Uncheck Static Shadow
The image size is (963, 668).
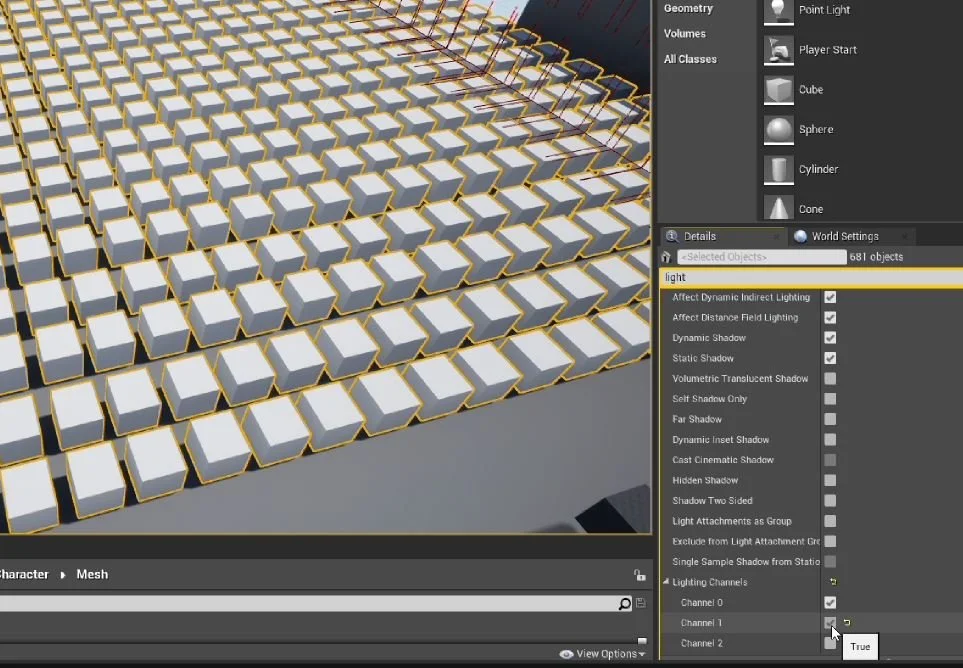[830, 358]
